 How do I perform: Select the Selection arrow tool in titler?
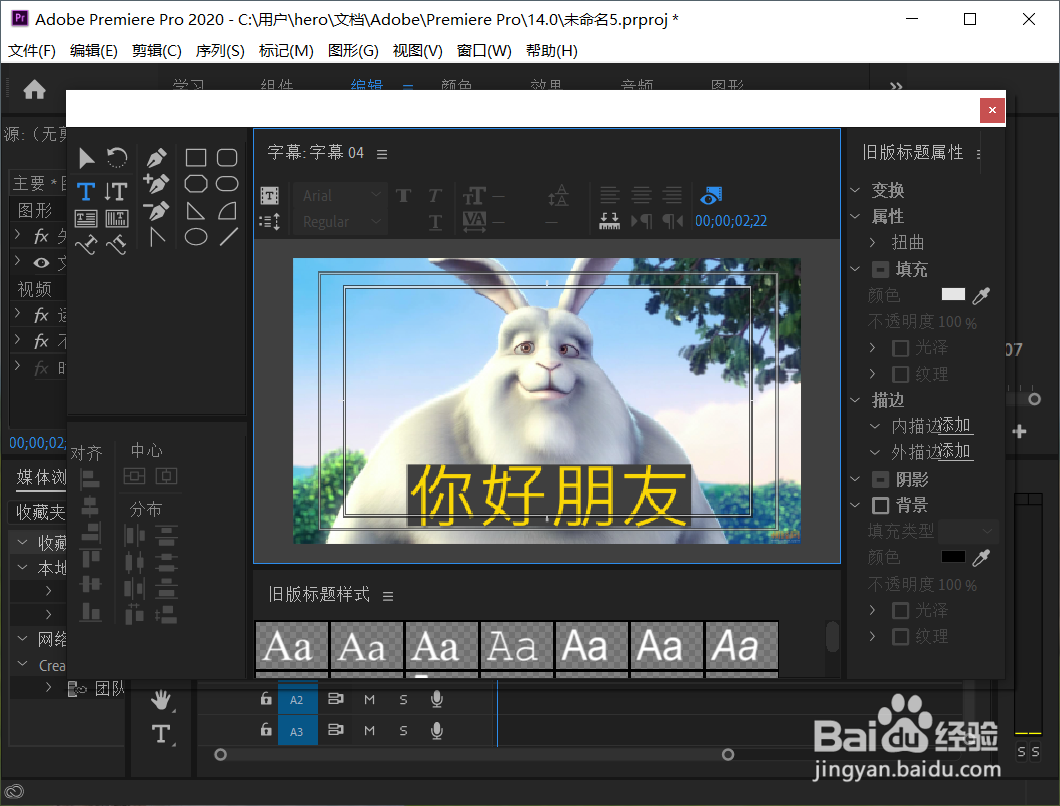click(86, 158)
